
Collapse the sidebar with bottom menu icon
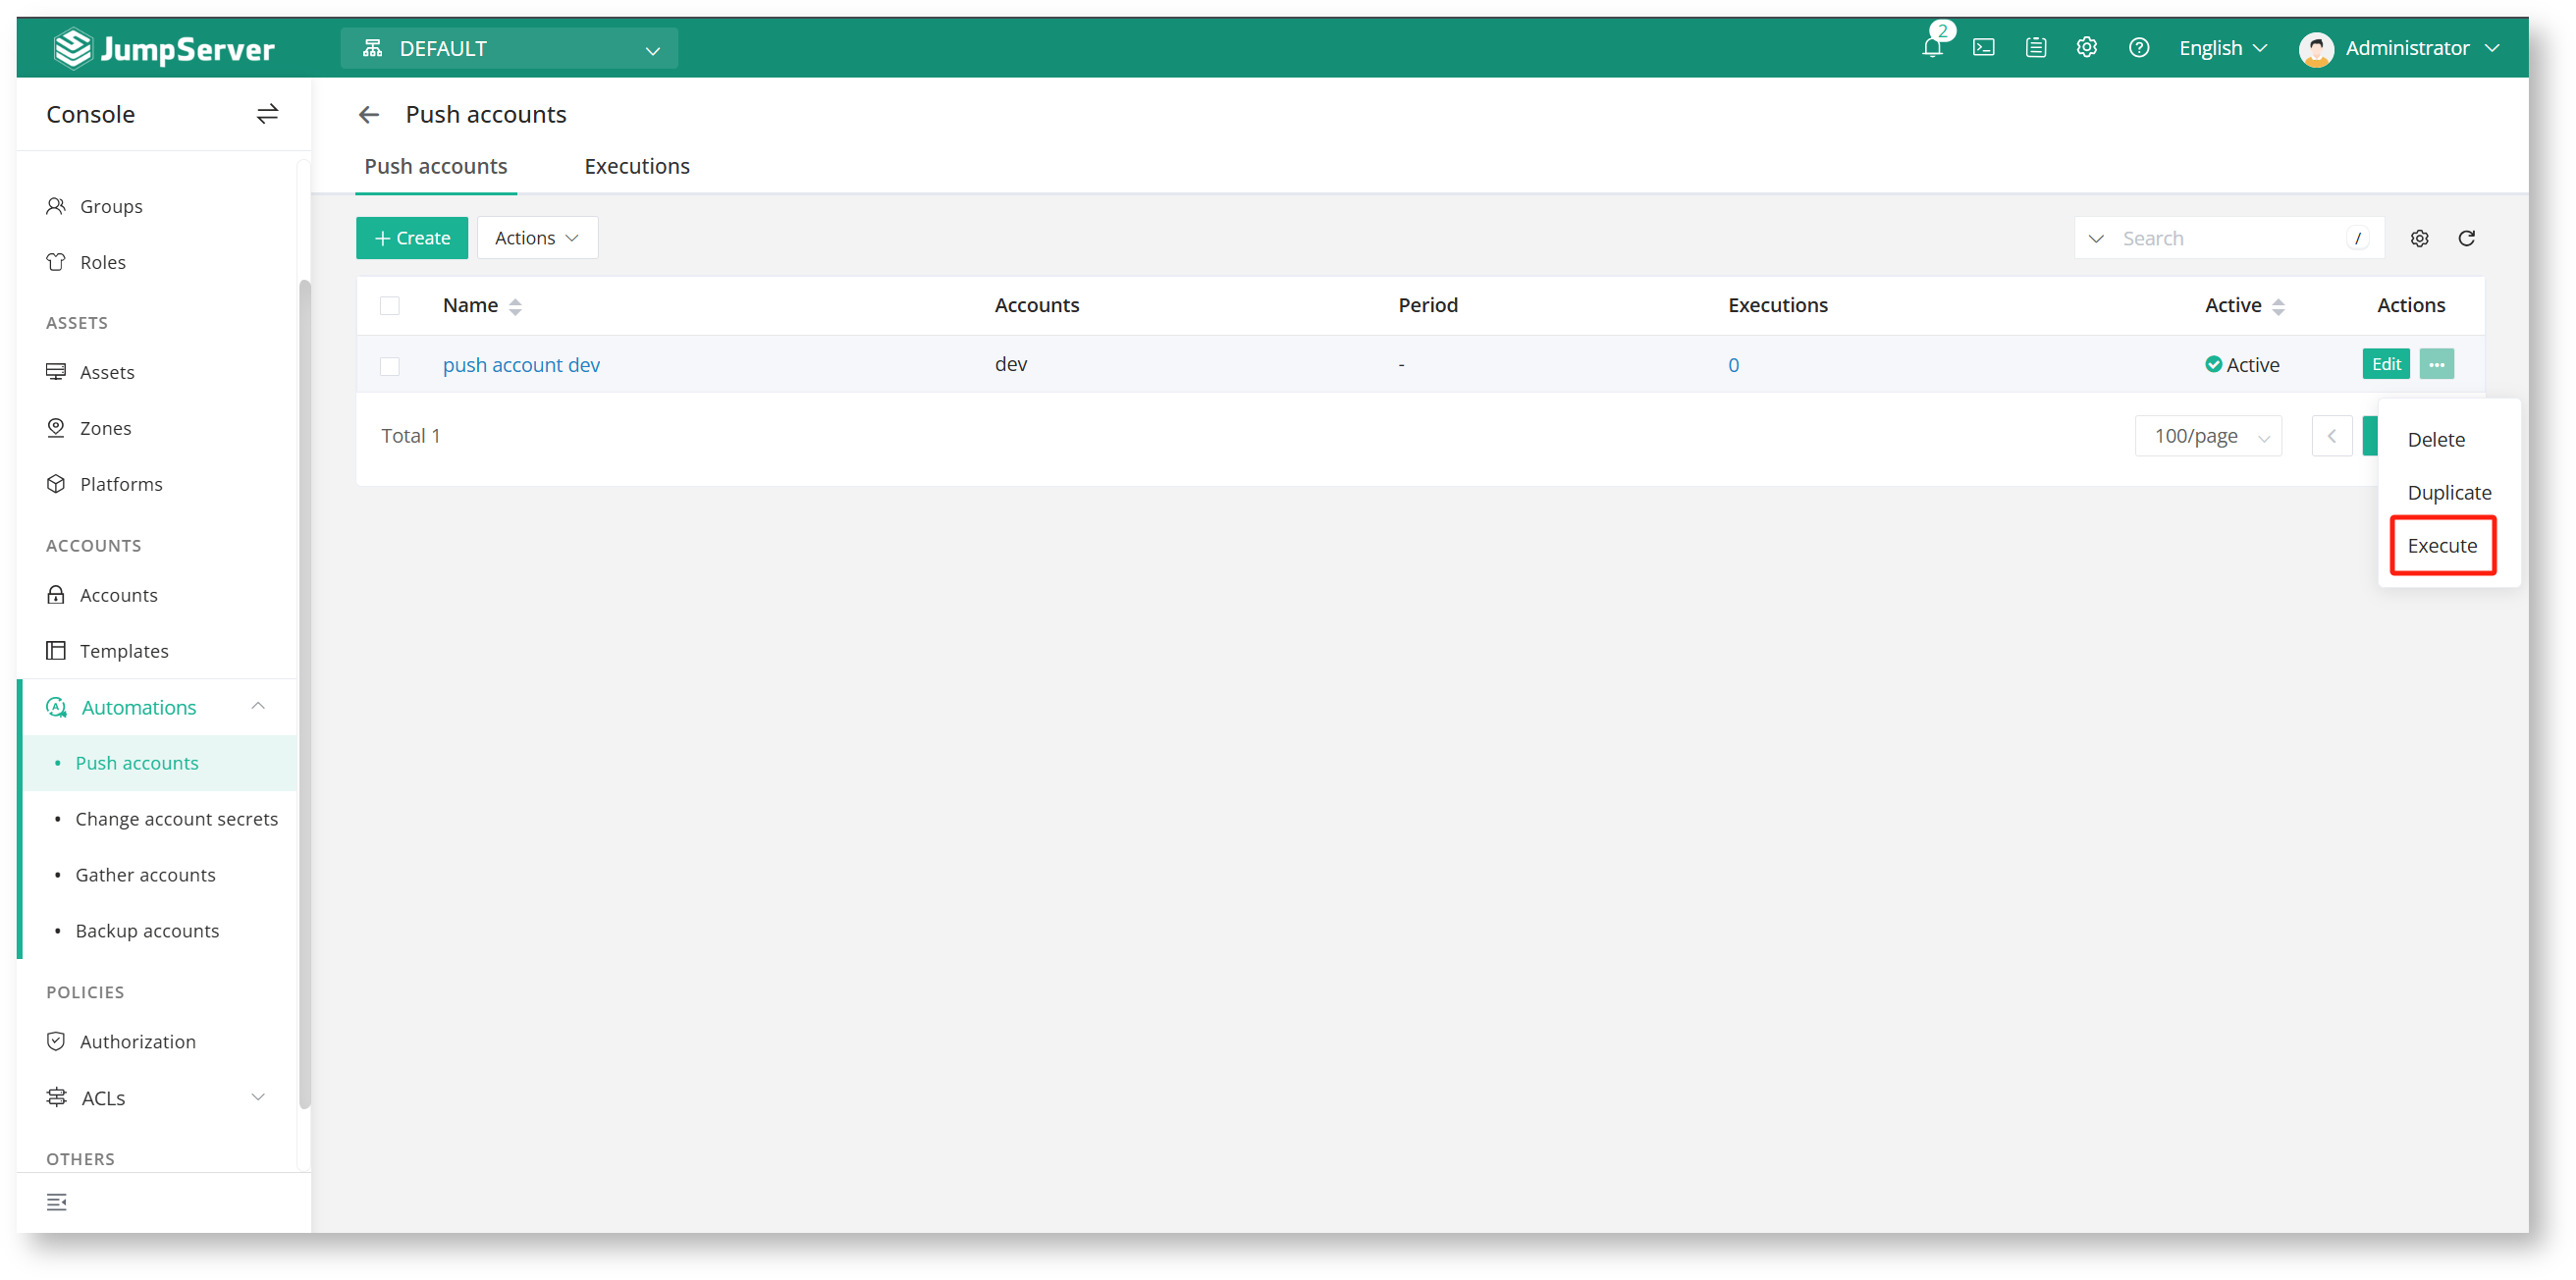pyautogui.click(x=57, y=1202)
